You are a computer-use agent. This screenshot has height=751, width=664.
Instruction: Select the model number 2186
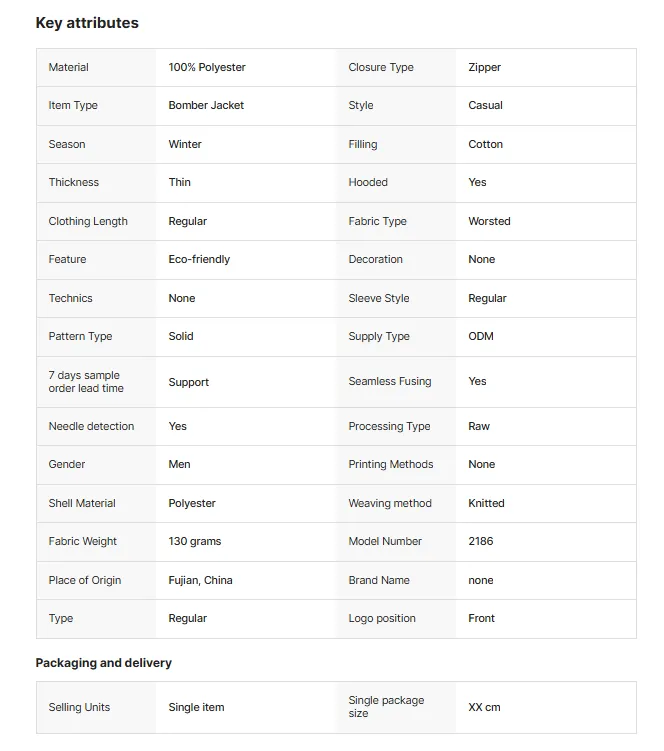(481, 541)
